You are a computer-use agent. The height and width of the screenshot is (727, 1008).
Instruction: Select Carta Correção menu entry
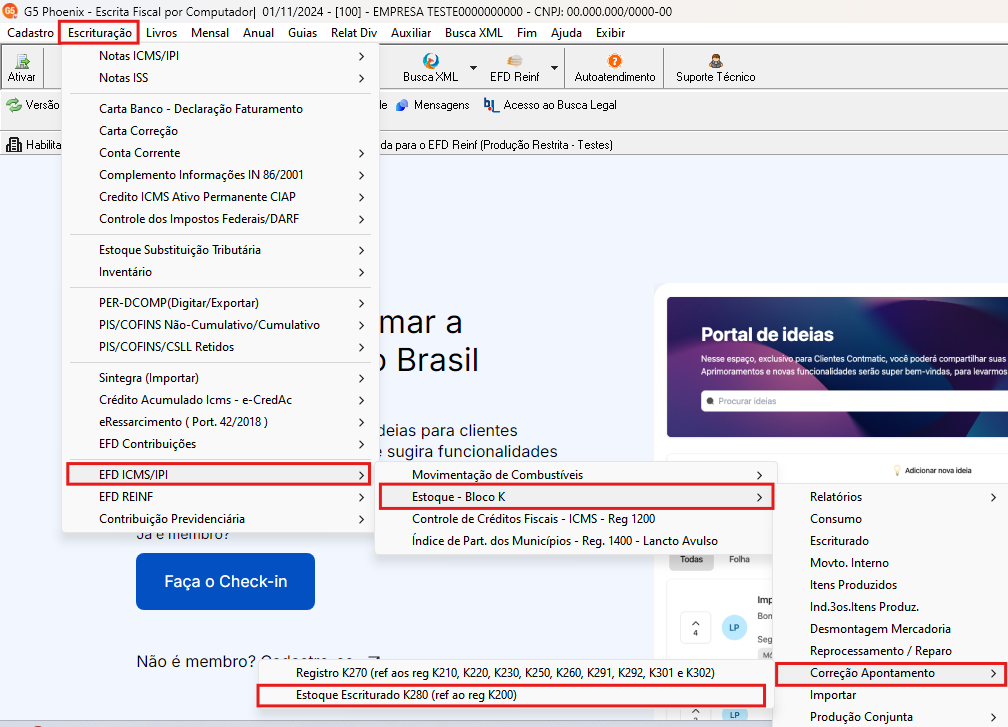(x=219, y=131)
